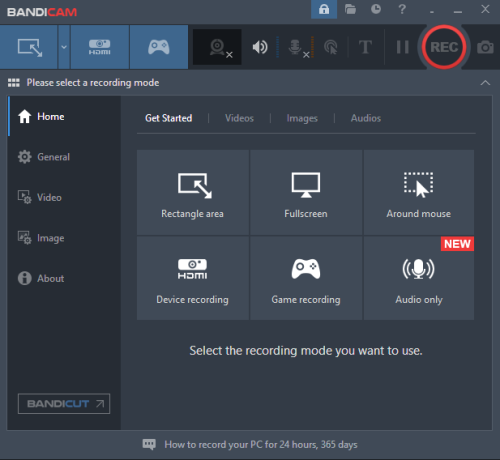The width and height of the screenshot is (500, 460).
Task: Open the Audios tab
Action: pyautogui.click(x=366, y=118)
